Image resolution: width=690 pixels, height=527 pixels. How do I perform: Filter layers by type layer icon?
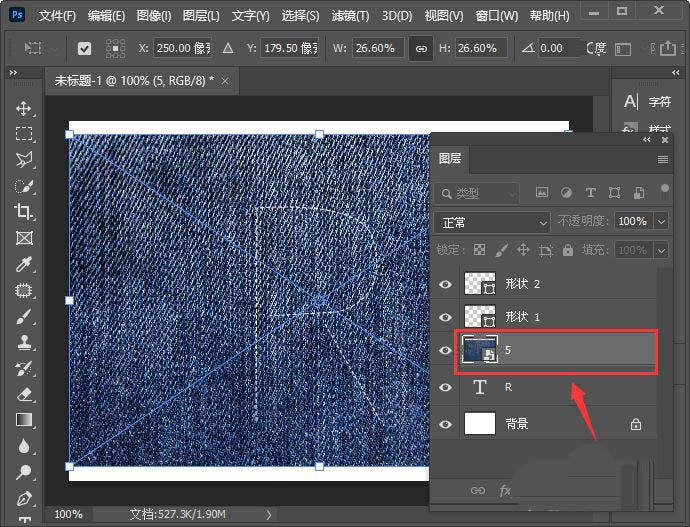pos(591,192)
